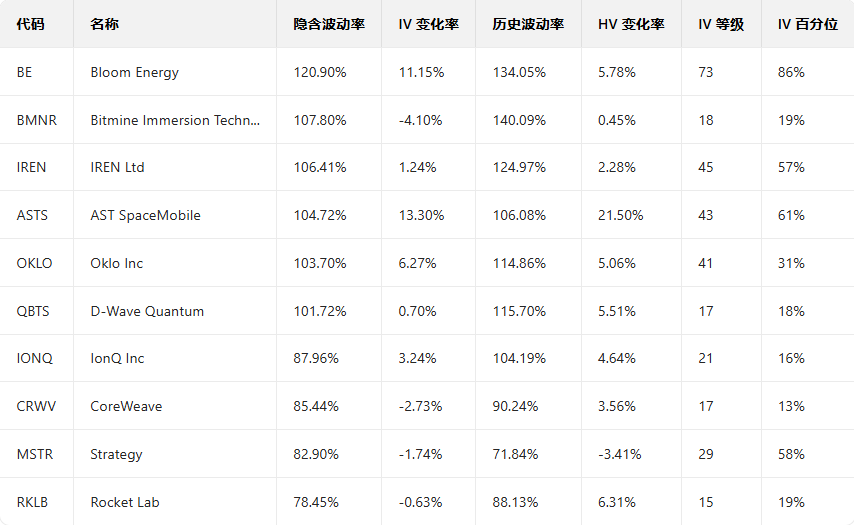Open the OKLO ticker code
The image size is (854, 525).
pos(34,263)
